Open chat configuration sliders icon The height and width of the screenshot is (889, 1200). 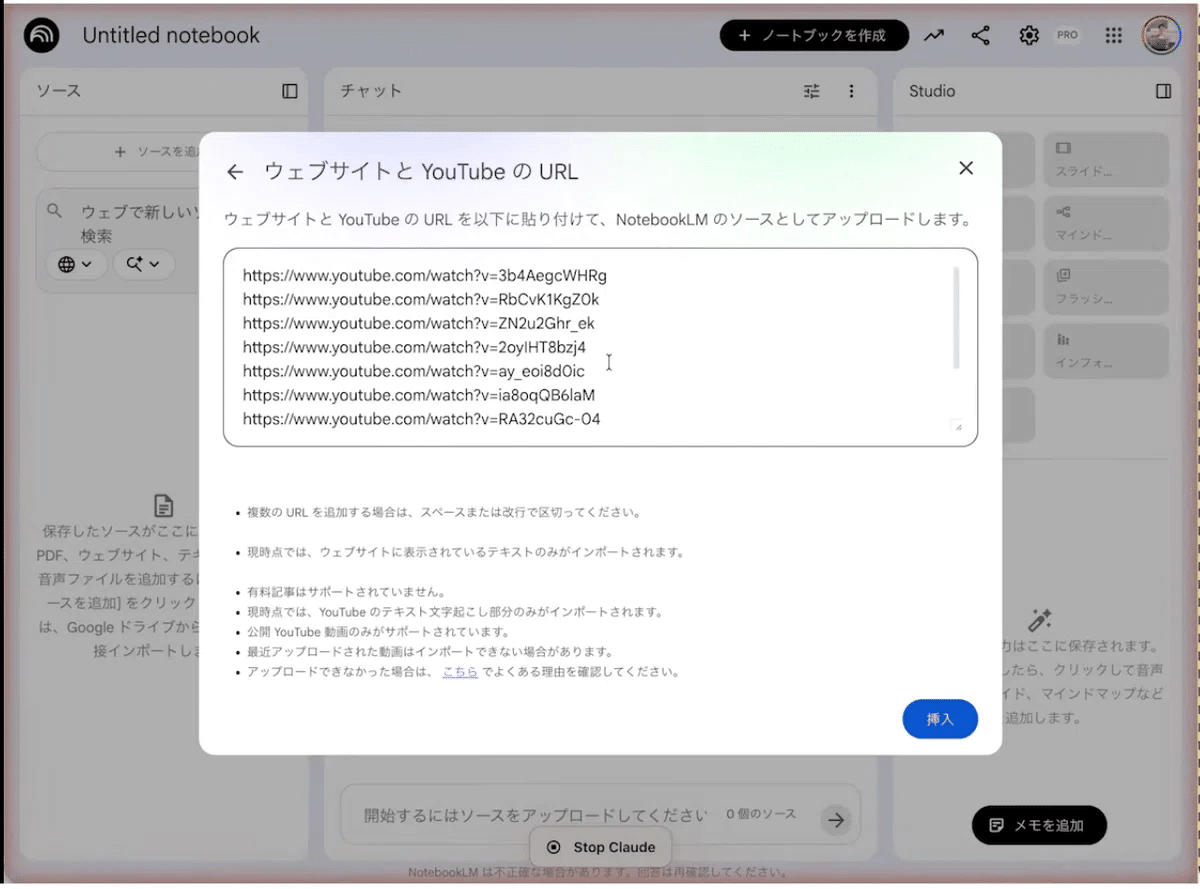(812, 91)
